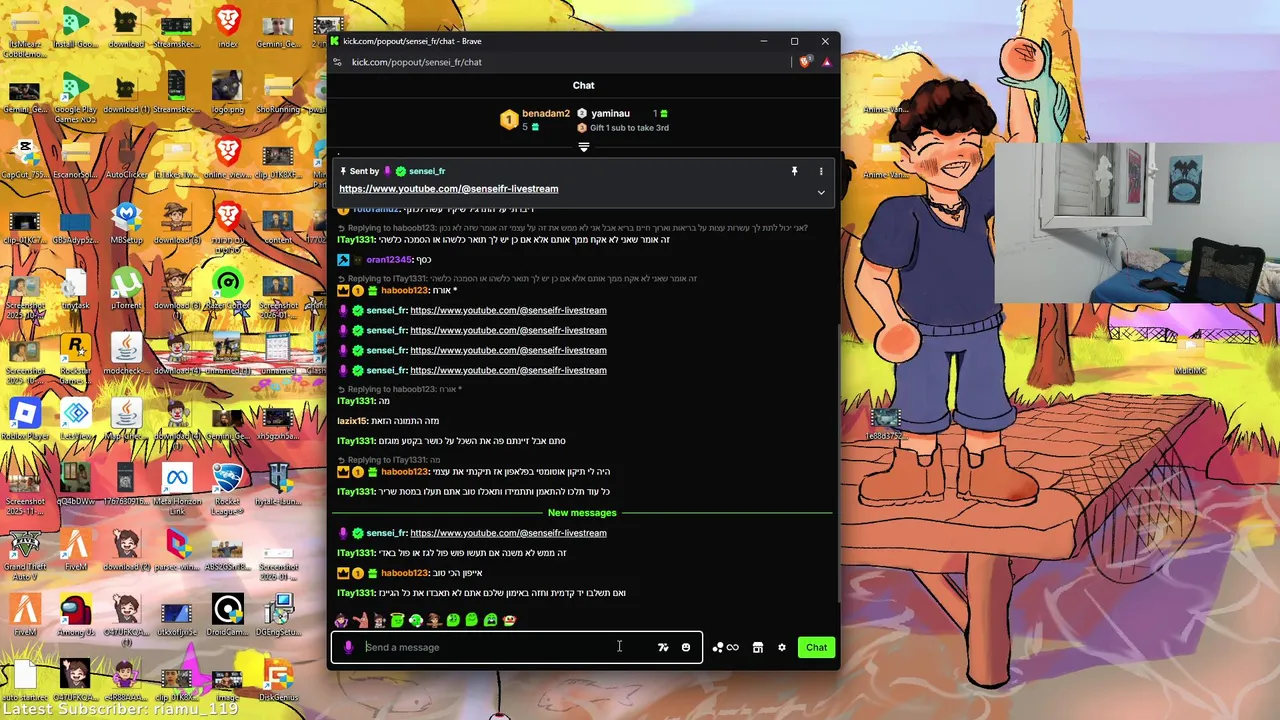The width and height of the screenshot is (1280, 720).
Task: Open pinned message more options menu
Action: click(x=821, y=171)
